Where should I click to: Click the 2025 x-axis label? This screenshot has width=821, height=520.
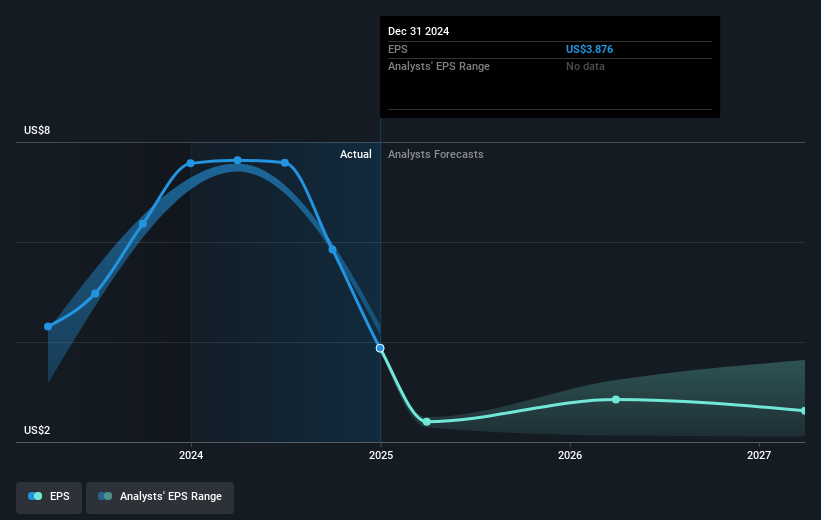click(381, 456)
